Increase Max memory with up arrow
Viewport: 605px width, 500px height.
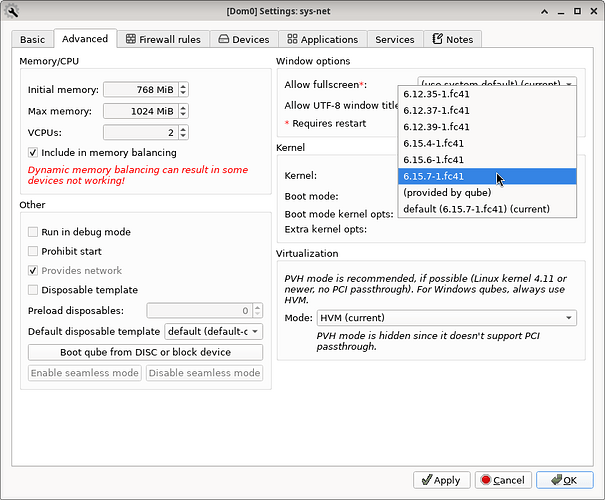click(x=183, y=108)
